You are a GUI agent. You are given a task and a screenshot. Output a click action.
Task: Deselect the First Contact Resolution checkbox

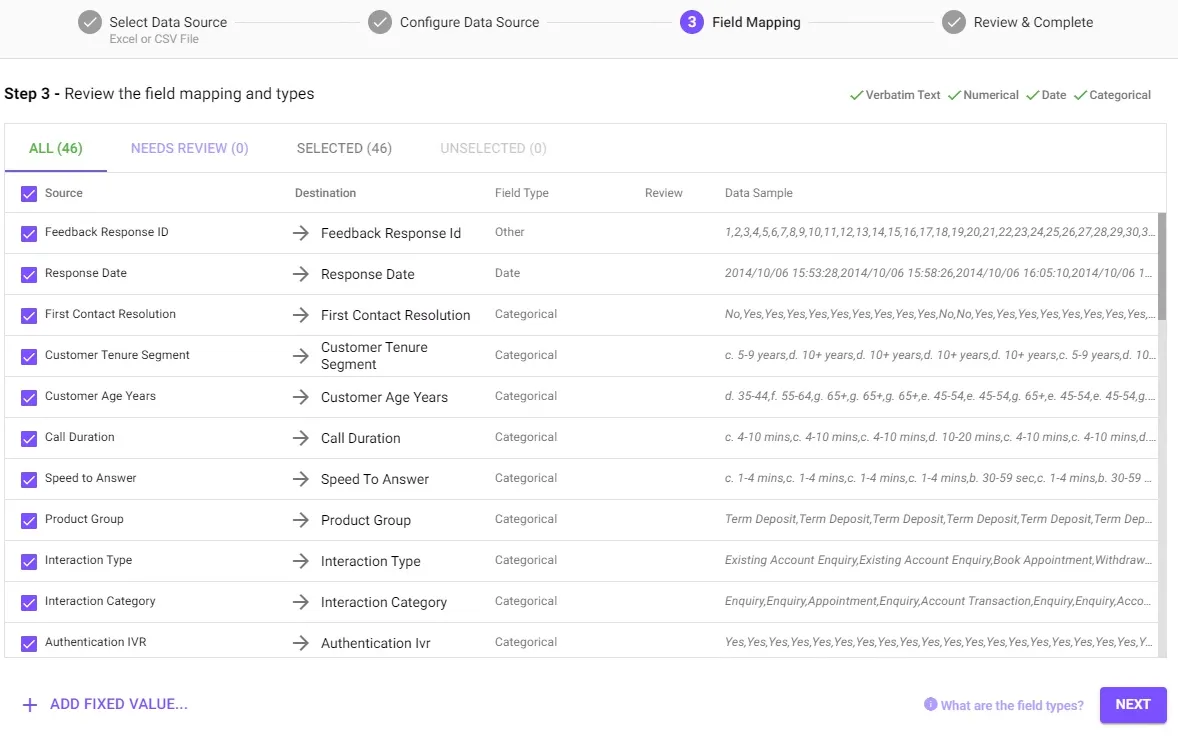(29, 315)
